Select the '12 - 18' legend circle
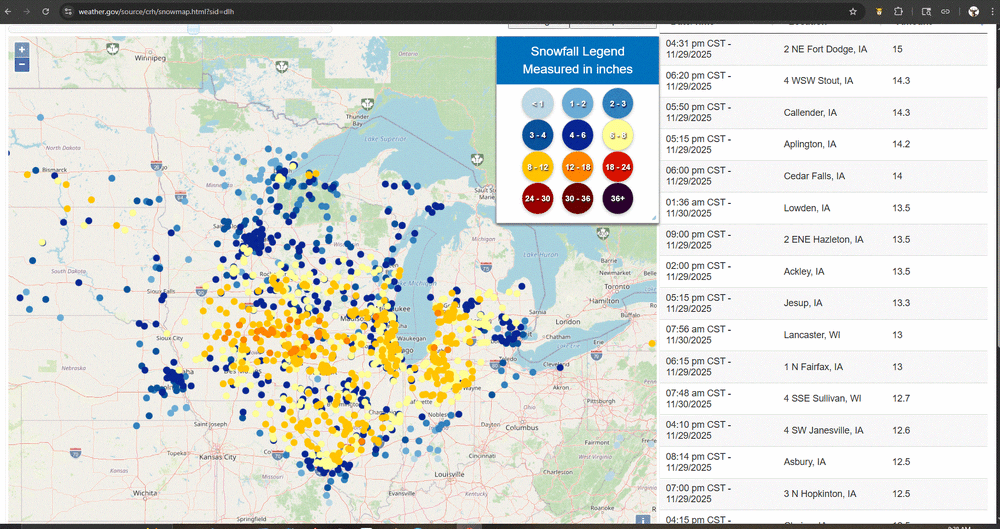The height and width of the screenshot is (529, 1000). 578,167
